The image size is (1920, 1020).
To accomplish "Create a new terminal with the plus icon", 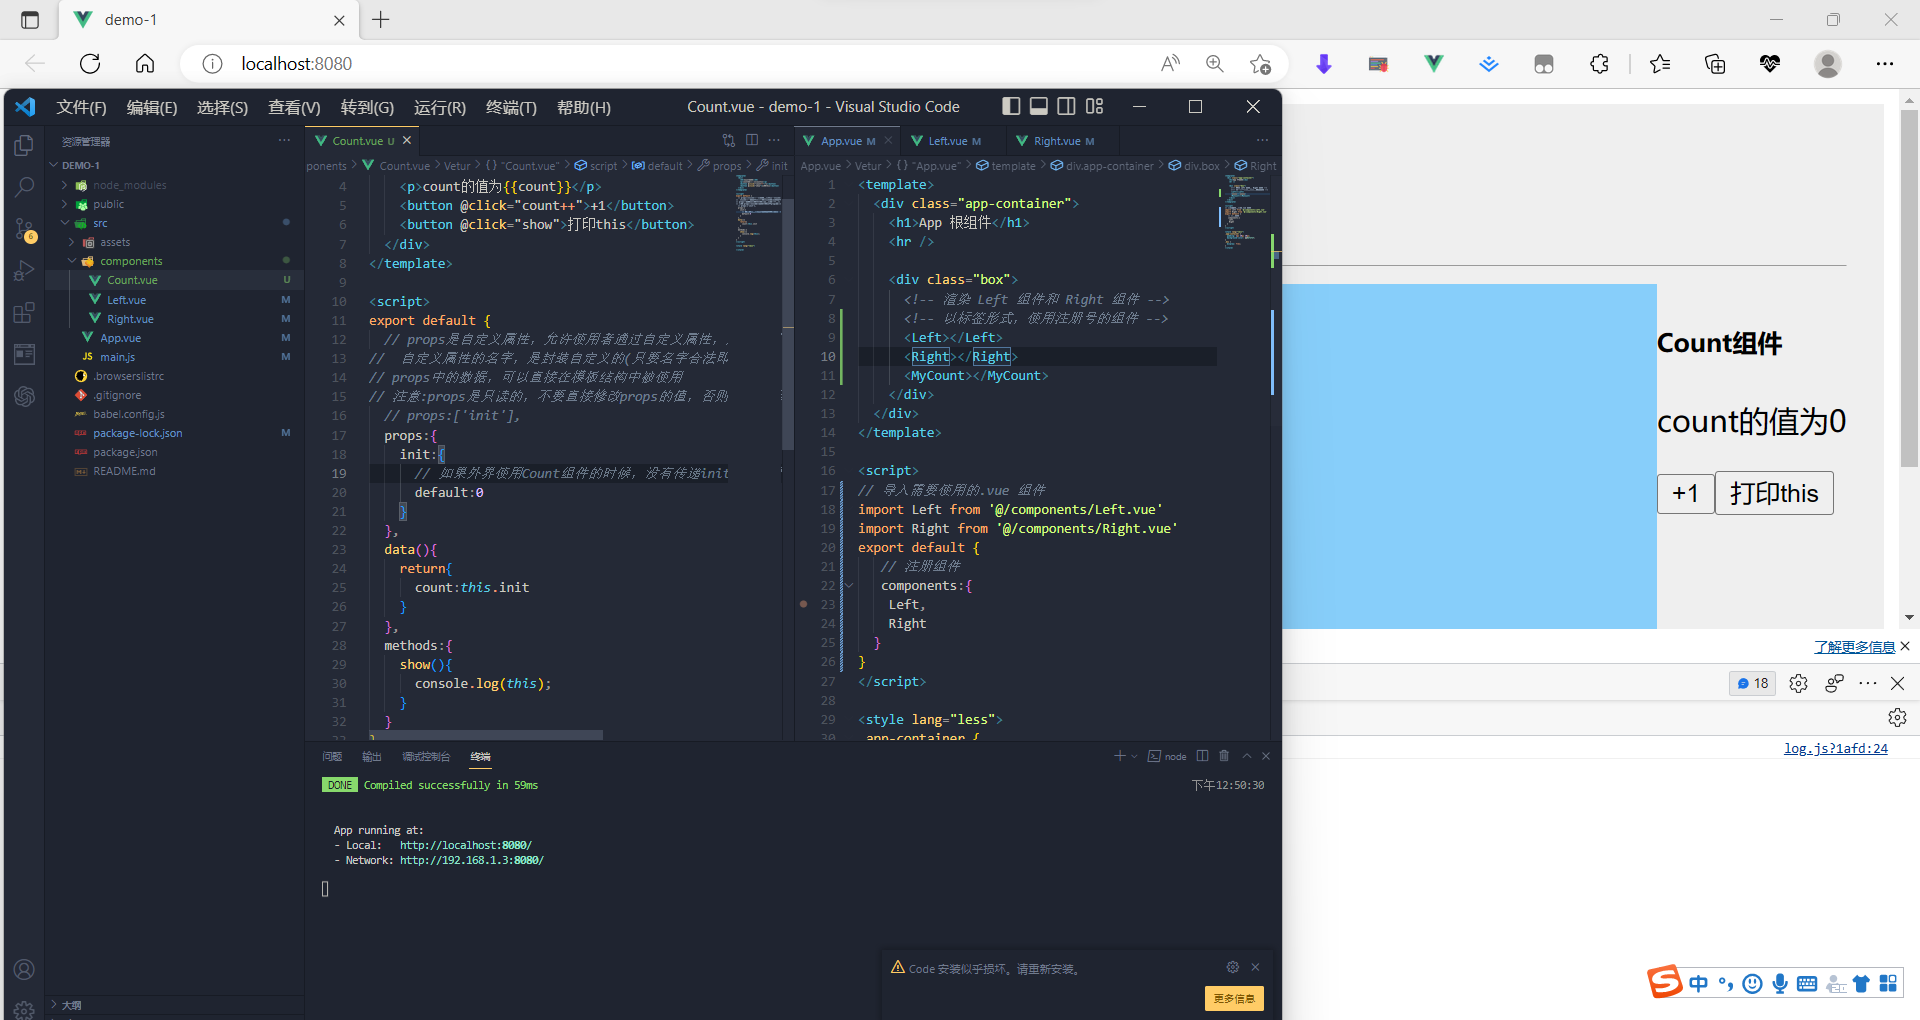I will (1119, 756).
